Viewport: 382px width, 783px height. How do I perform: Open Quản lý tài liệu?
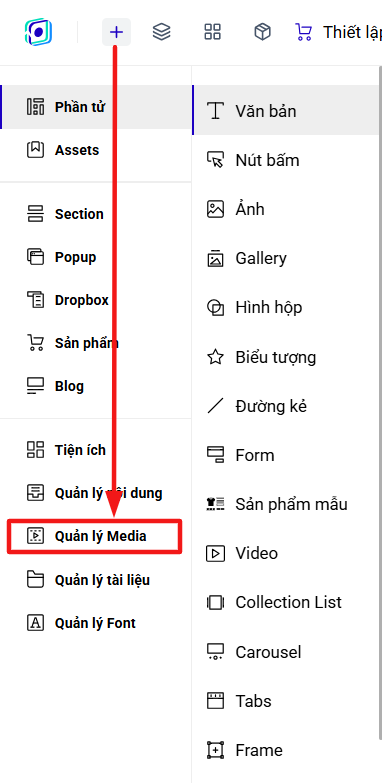click(96, 580)
